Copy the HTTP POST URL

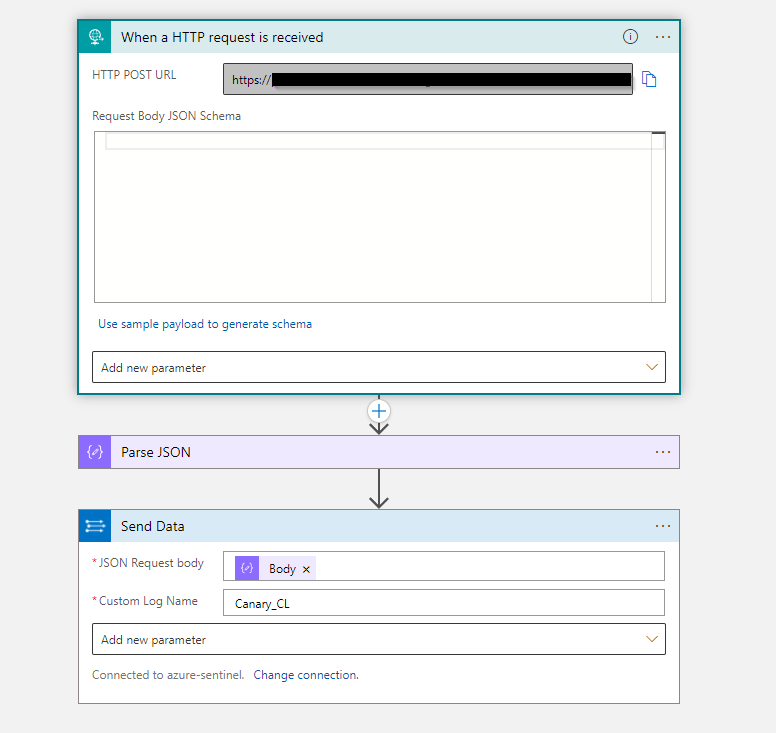pyautogui.click(x=649, y=80)
